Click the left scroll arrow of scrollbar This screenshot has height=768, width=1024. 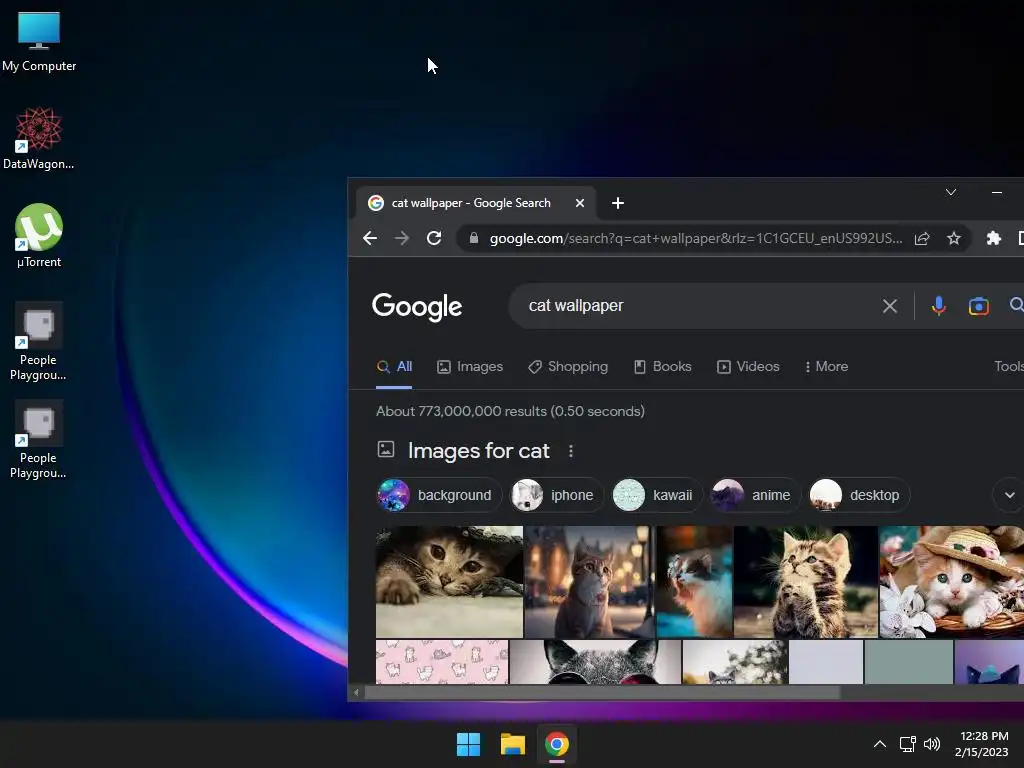[x=356, y=693]
